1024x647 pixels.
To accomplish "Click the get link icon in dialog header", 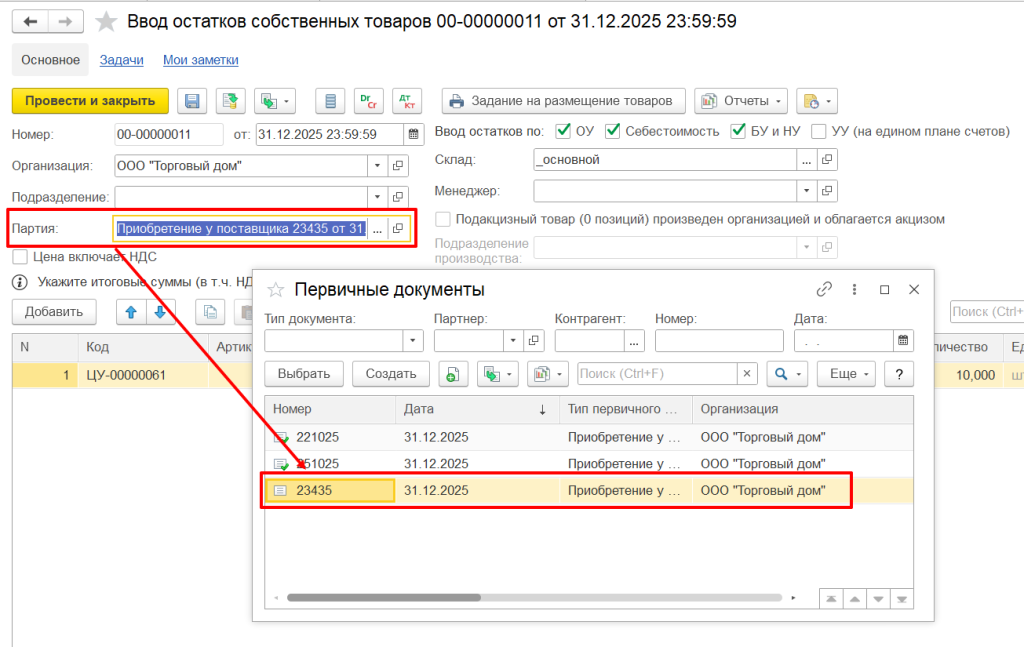I will pyautogui.click(x=824, y=289).
